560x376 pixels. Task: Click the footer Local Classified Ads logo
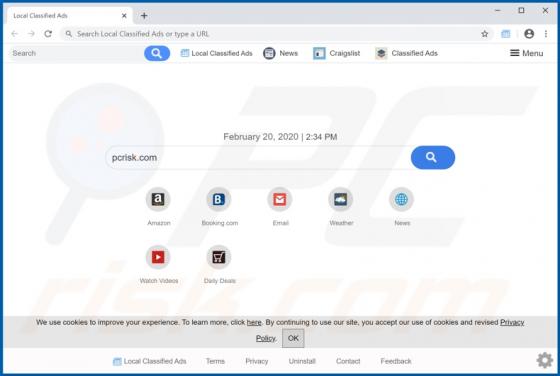(x=150, y=361)
